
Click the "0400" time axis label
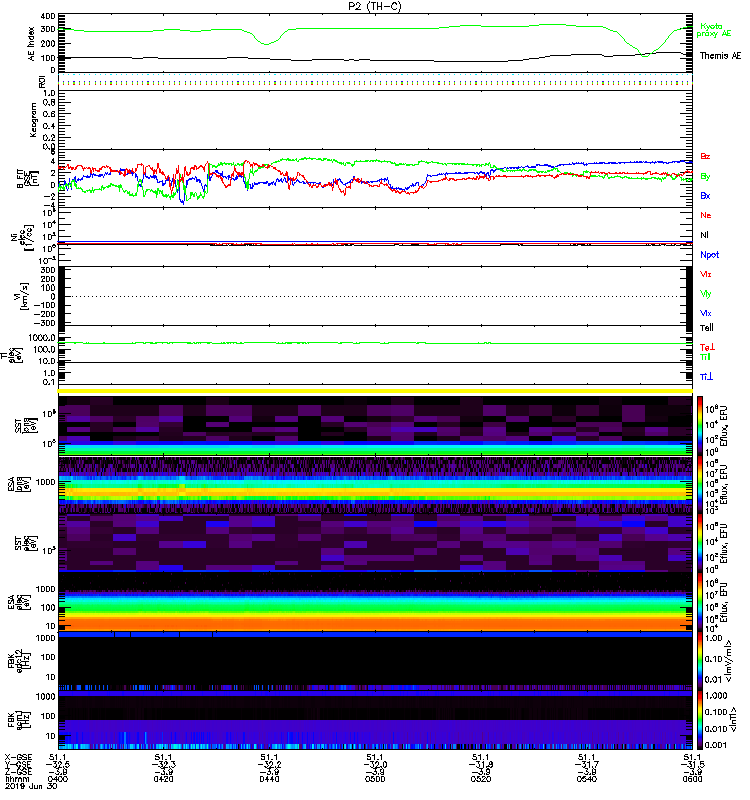pyautogui.click(x=58, y=779)
